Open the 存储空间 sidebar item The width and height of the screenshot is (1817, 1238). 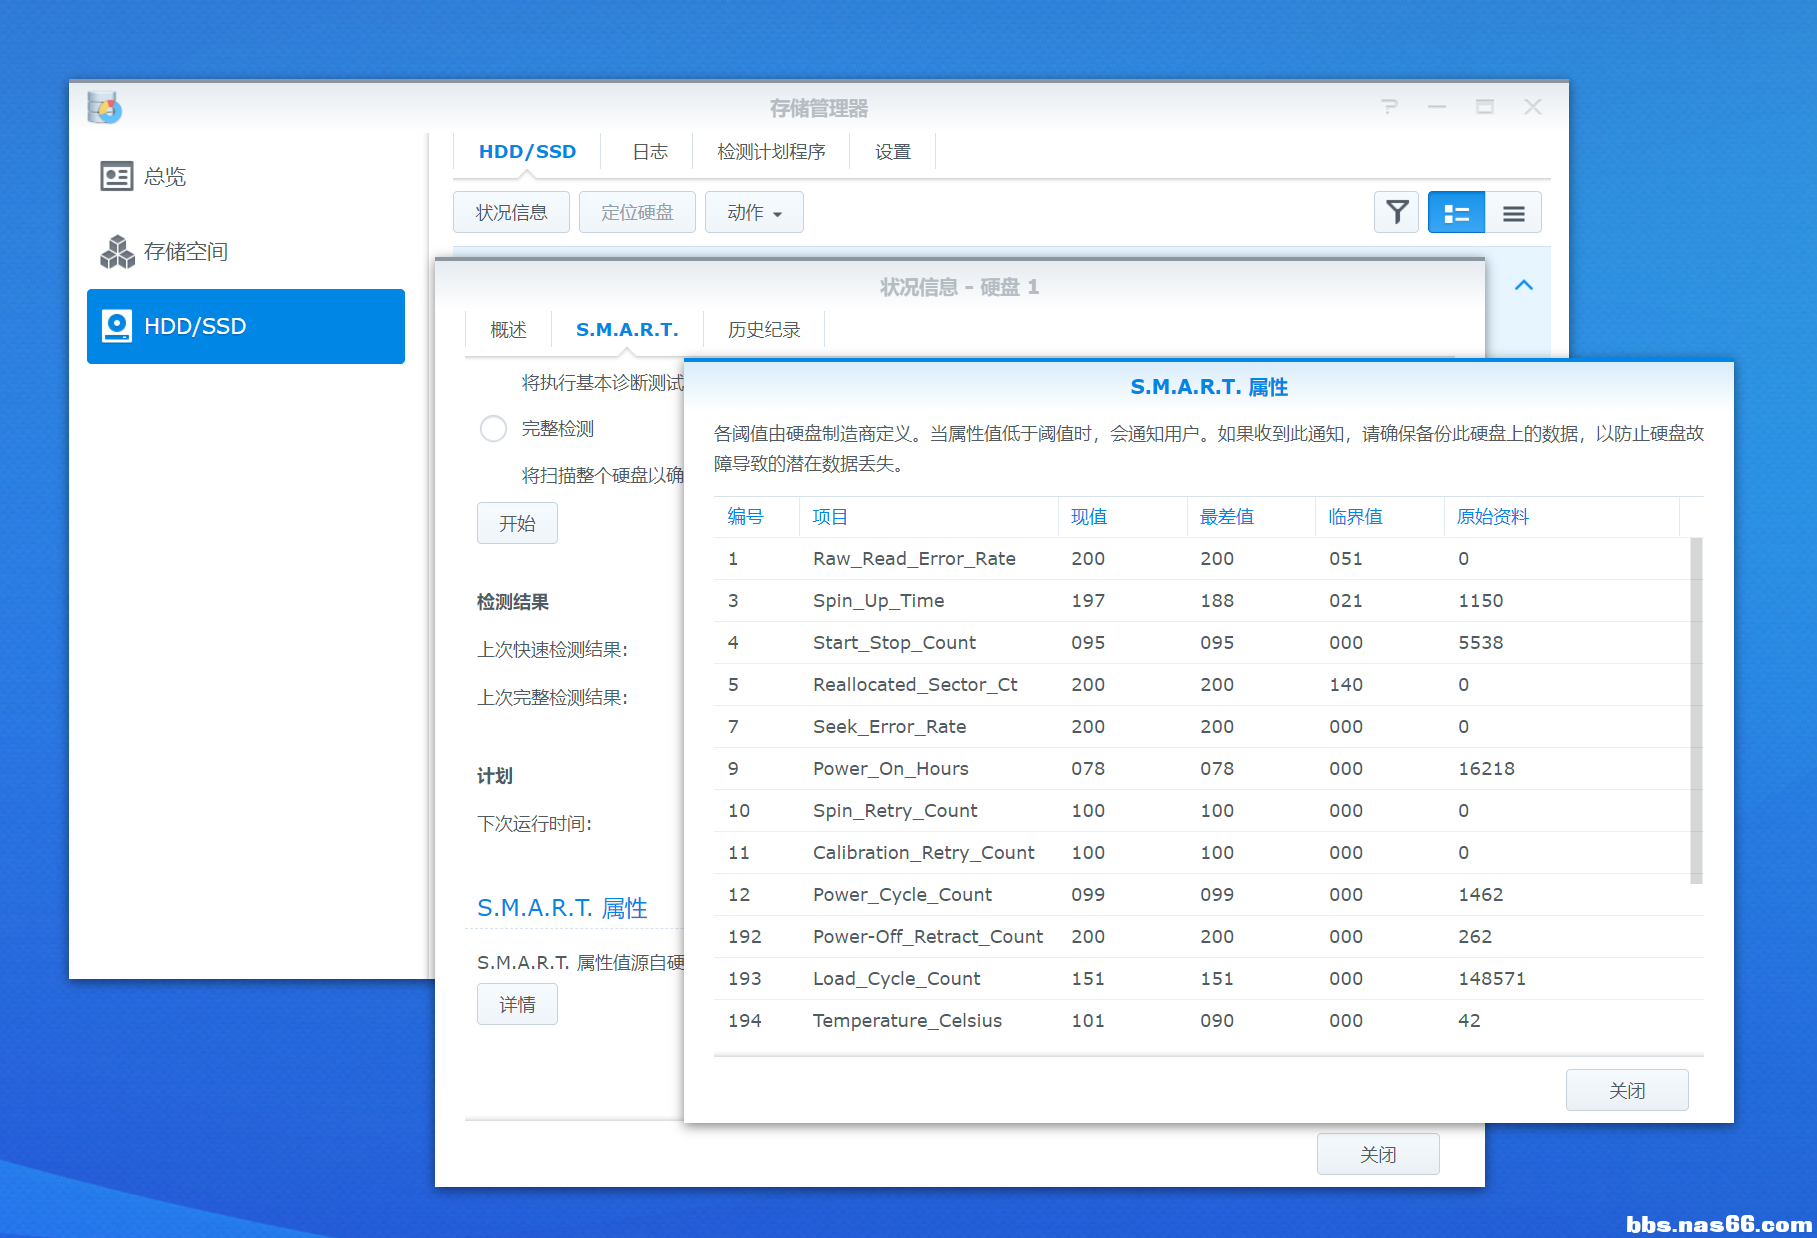[x=246, y=251]
